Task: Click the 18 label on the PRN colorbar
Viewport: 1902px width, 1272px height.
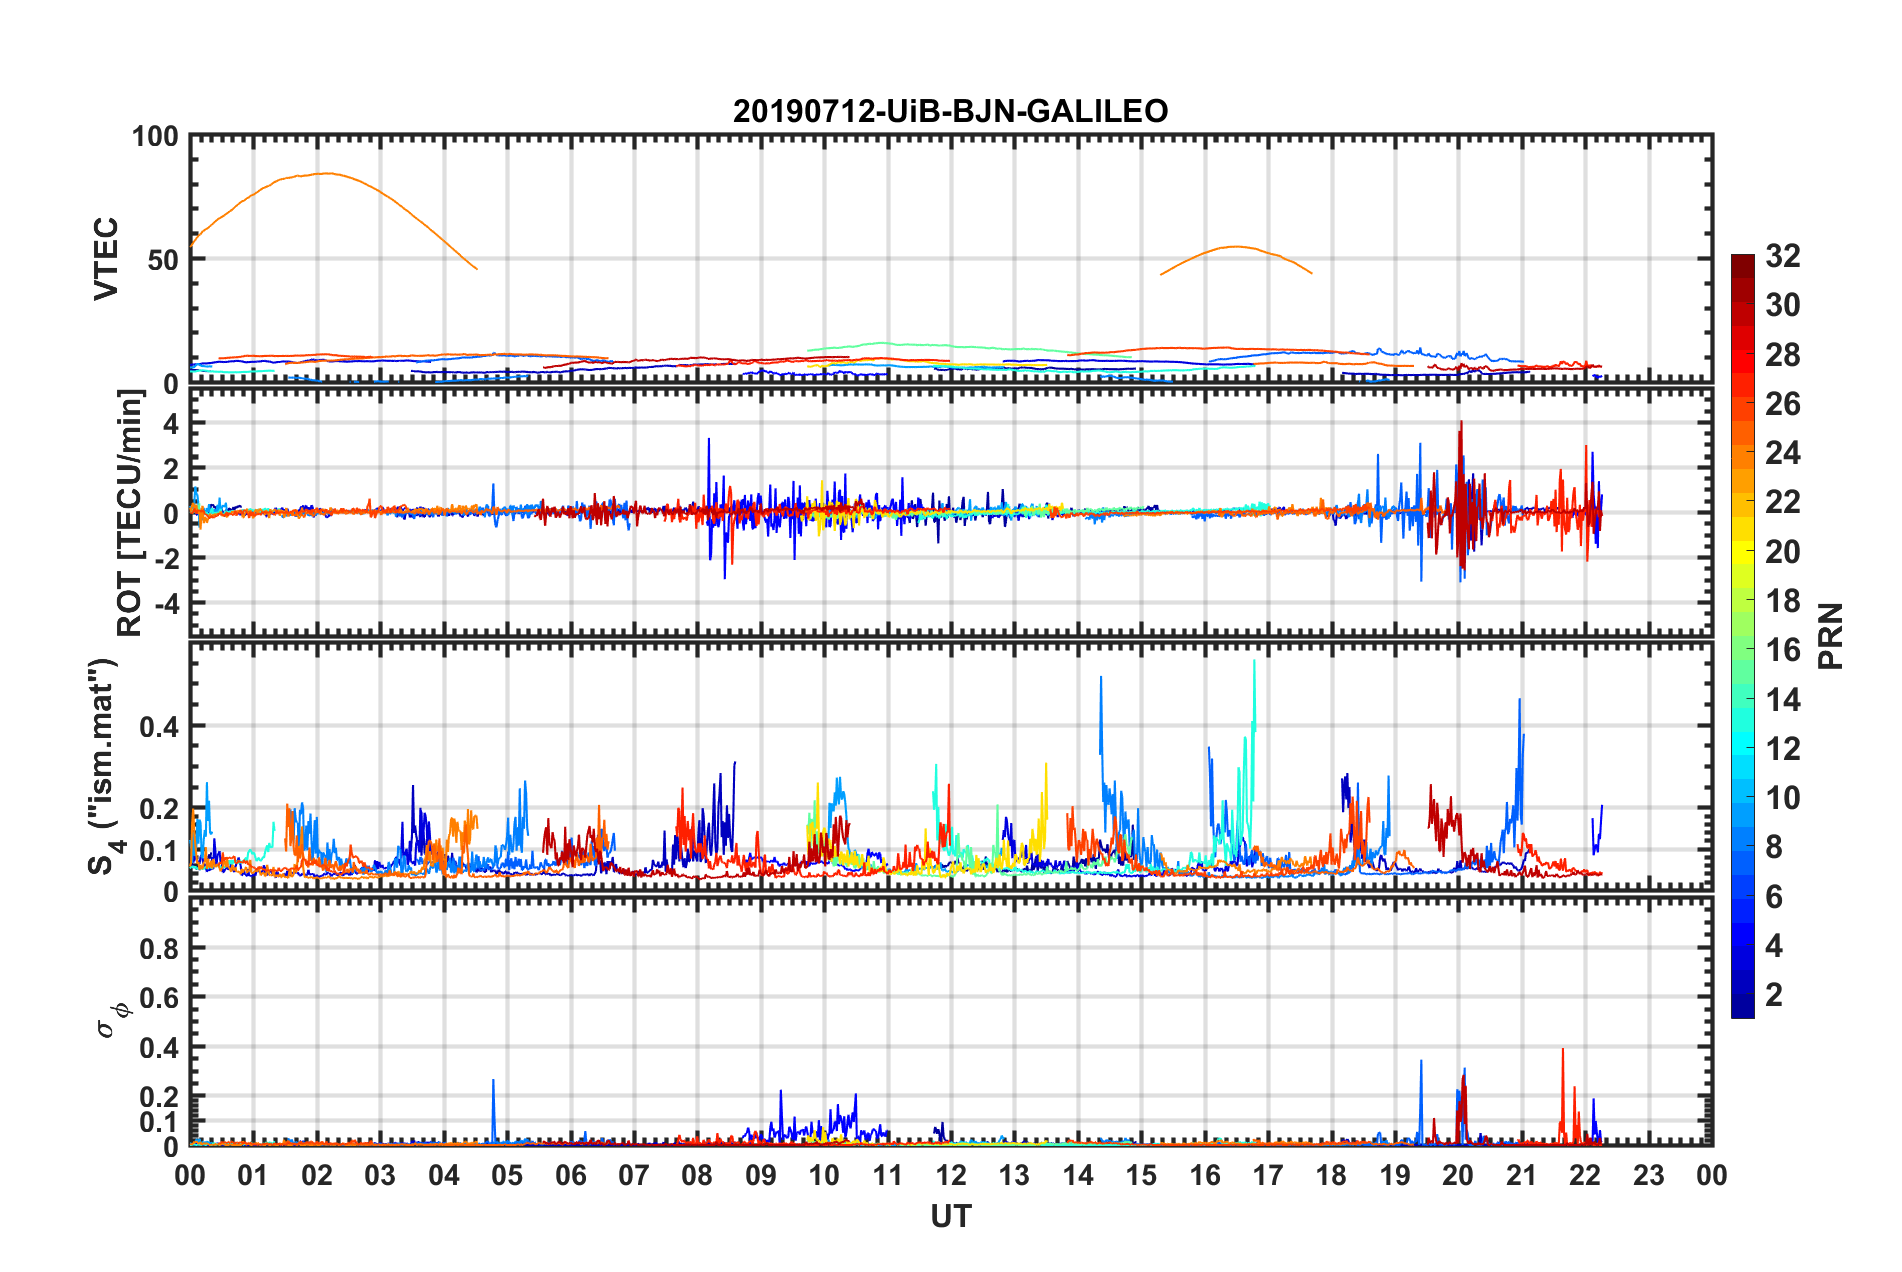Action: coord(1783,601)
